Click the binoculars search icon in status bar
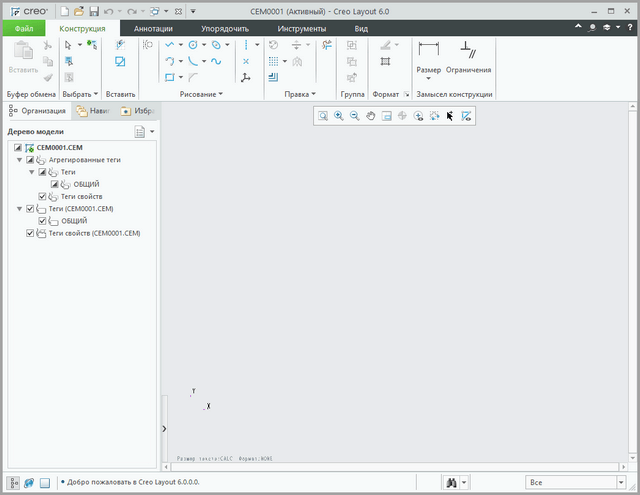 [451, 482]
